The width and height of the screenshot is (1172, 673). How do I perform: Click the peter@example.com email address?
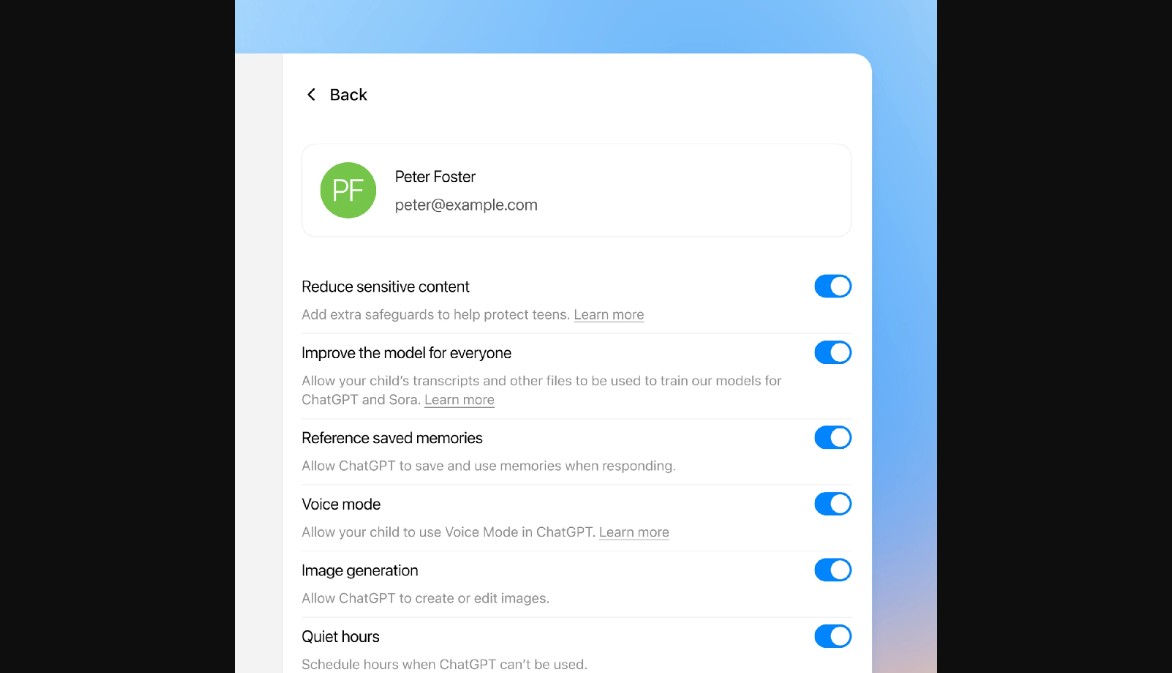(x=466, y=205)
